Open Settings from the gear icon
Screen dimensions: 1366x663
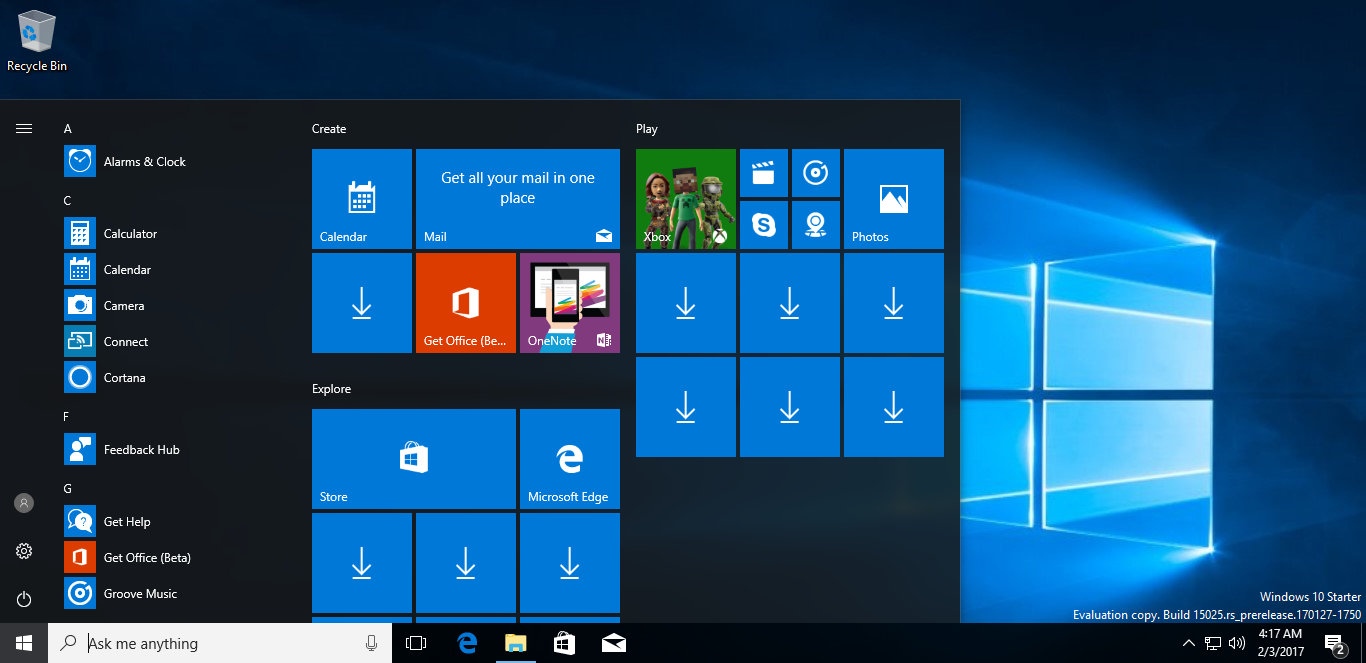pos(24,551)
